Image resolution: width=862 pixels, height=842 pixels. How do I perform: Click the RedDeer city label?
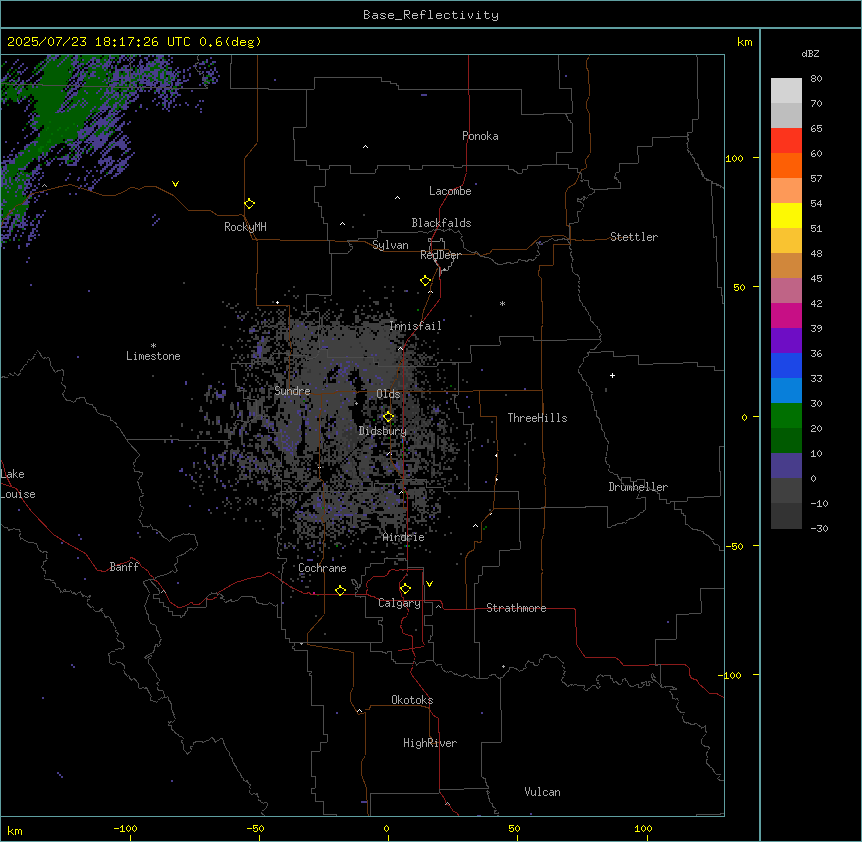click(x=440, y=255)
